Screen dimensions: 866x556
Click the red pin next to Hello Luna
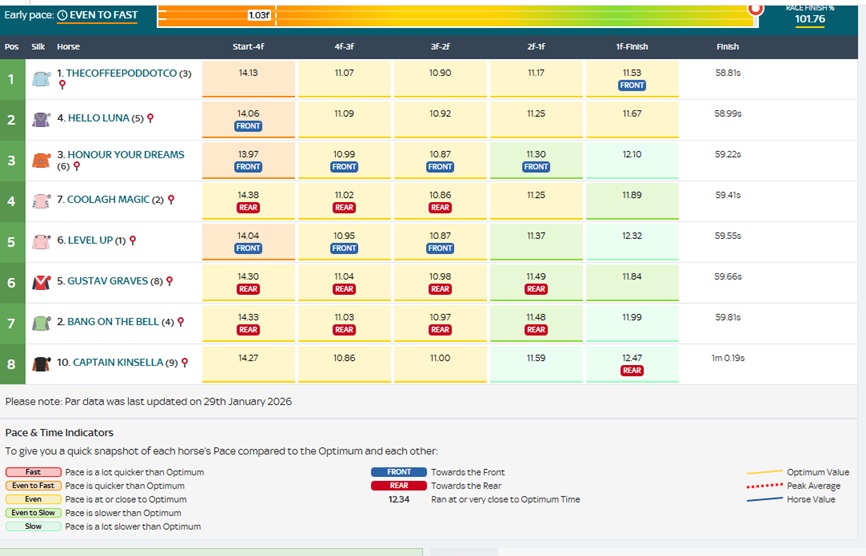click(150, 118)
